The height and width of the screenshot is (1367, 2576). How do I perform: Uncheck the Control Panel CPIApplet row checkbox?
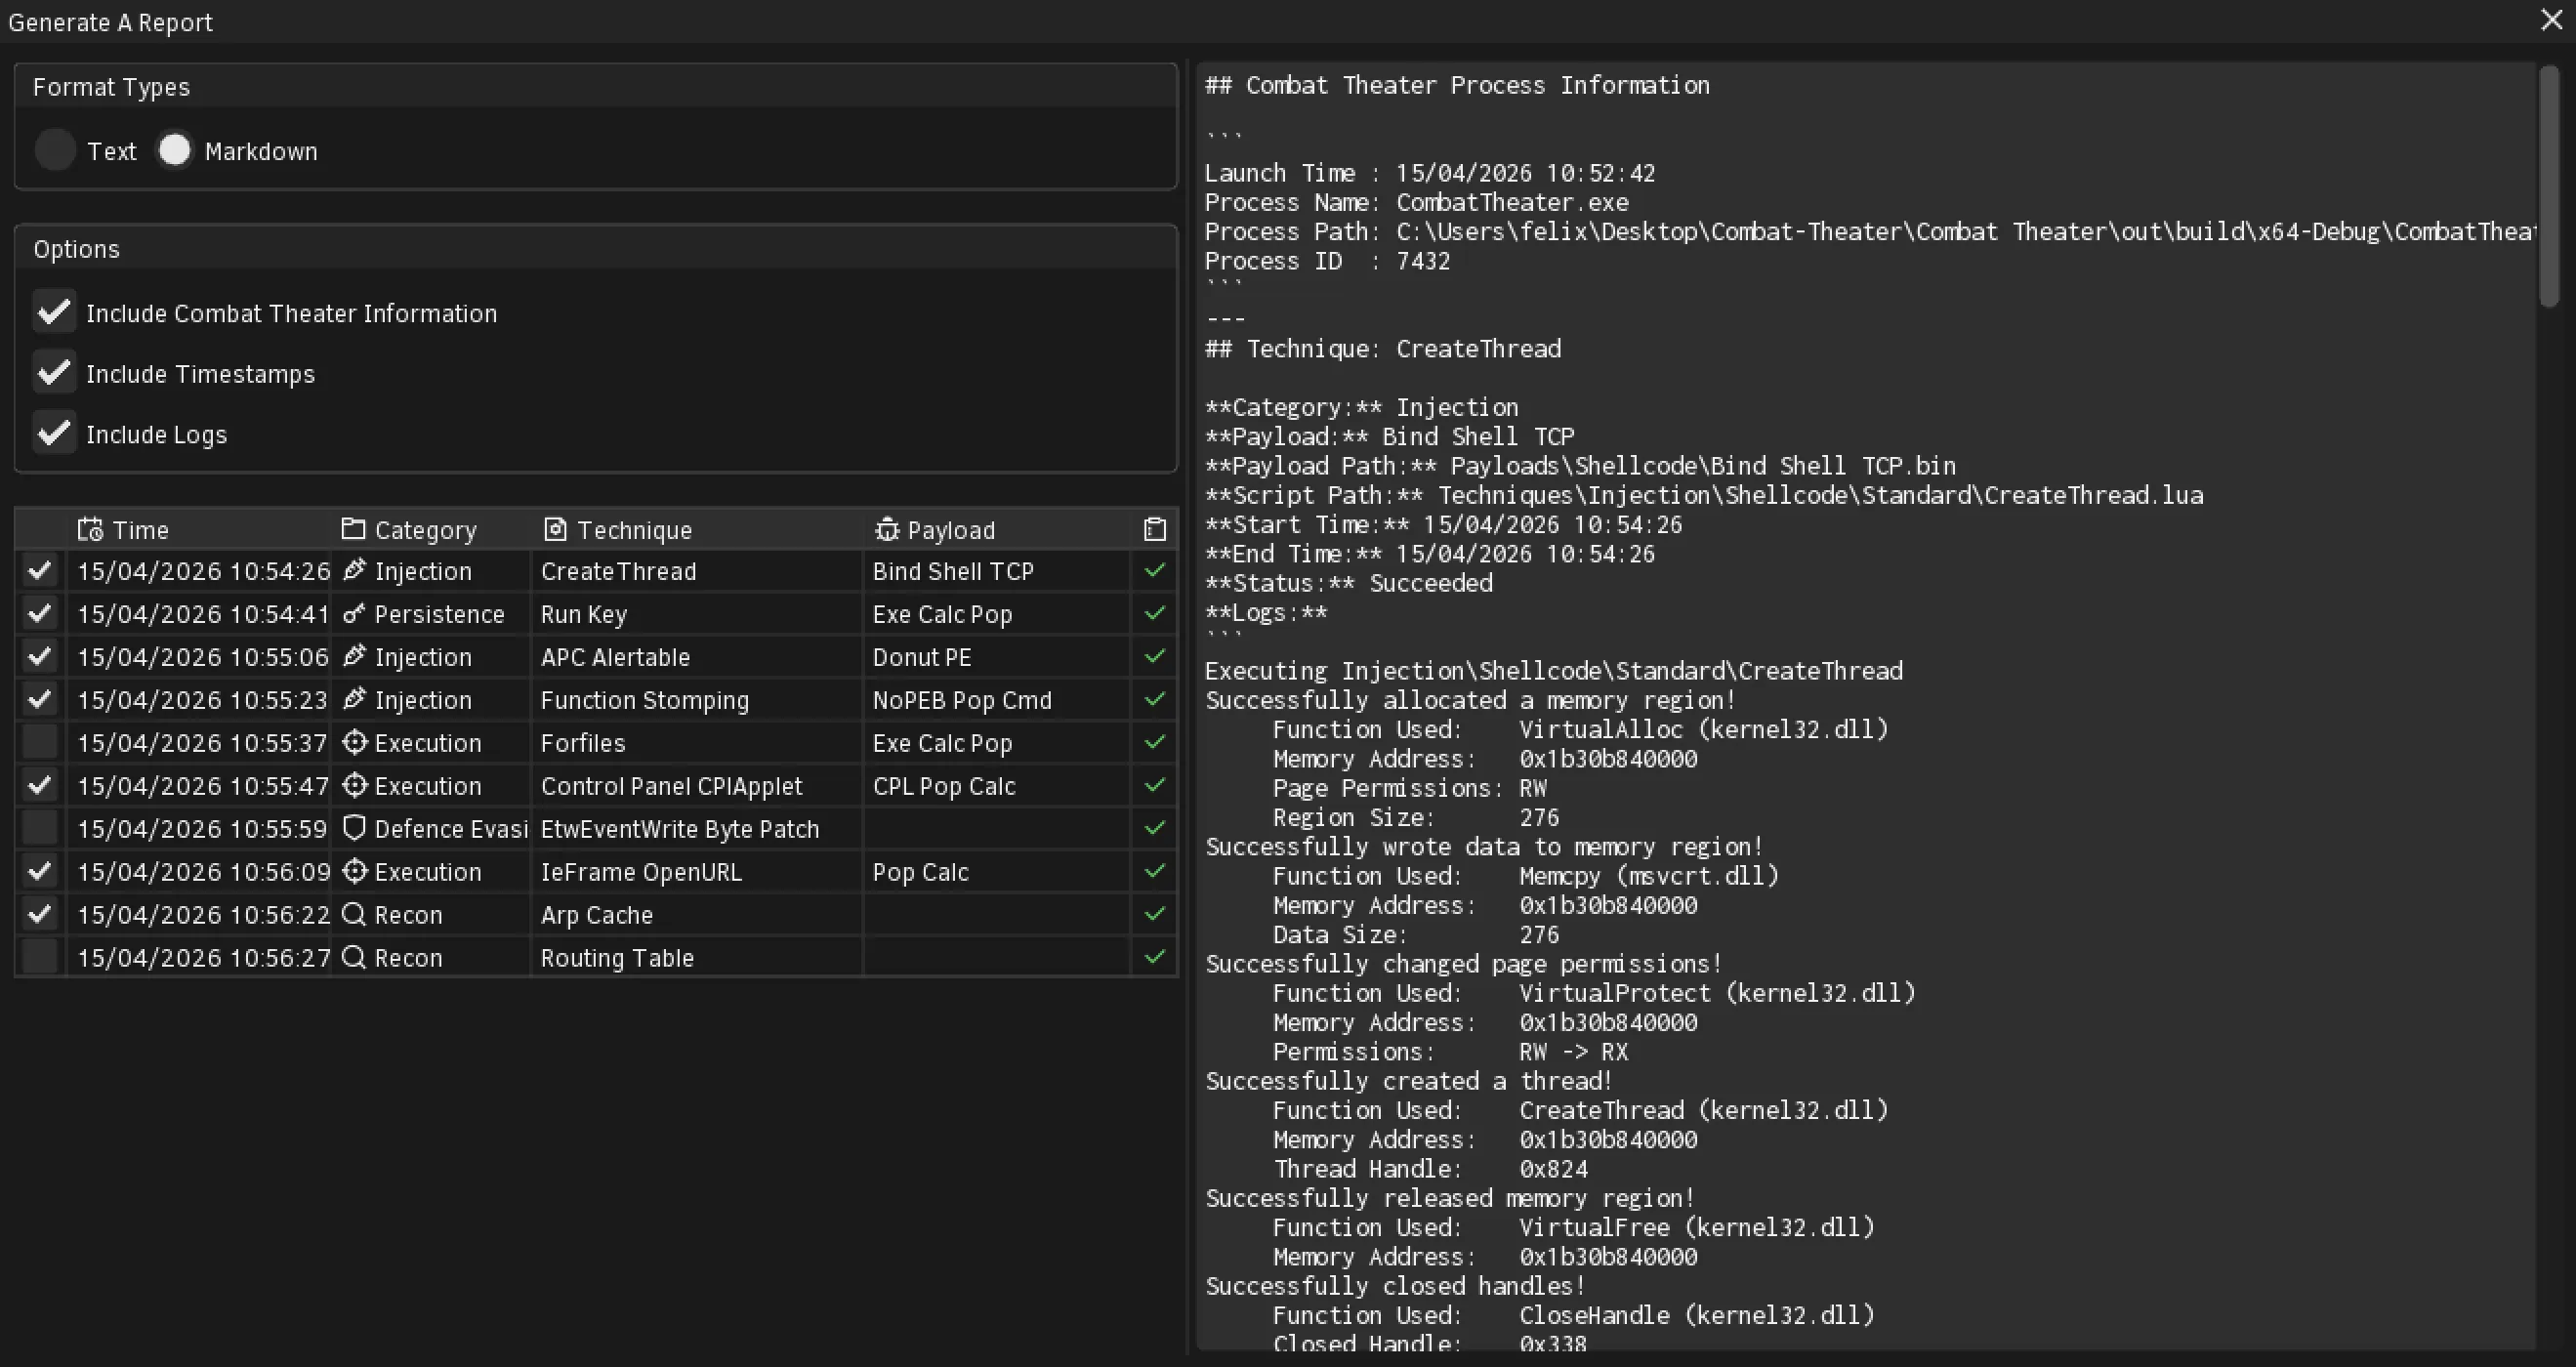coord(40,785)
